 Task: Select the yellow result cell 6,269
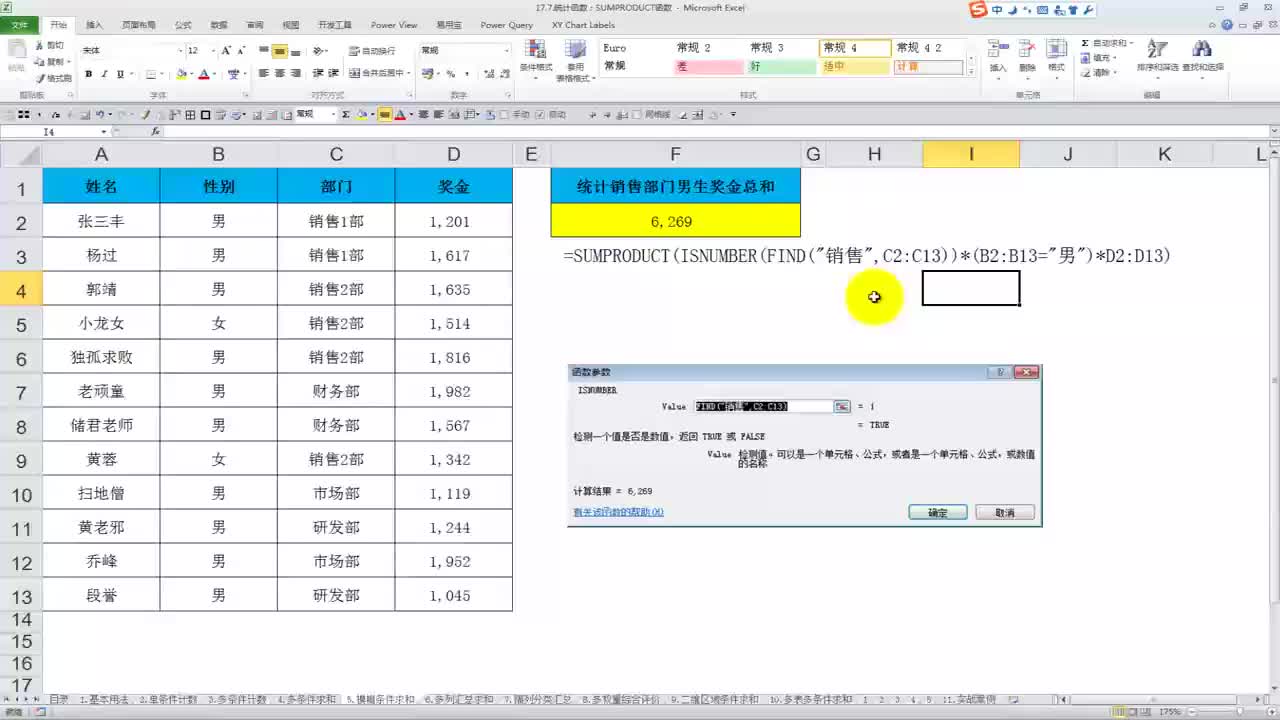676,221
